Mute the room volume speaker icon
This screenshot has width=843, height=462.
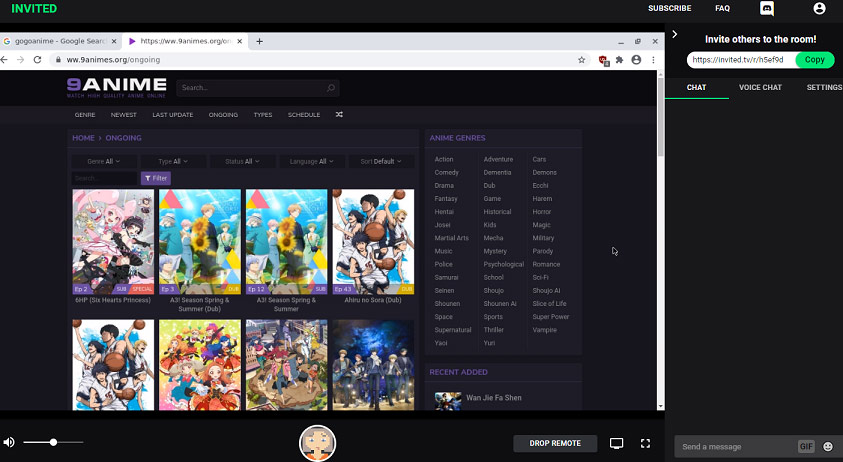(x=9, y=442)
